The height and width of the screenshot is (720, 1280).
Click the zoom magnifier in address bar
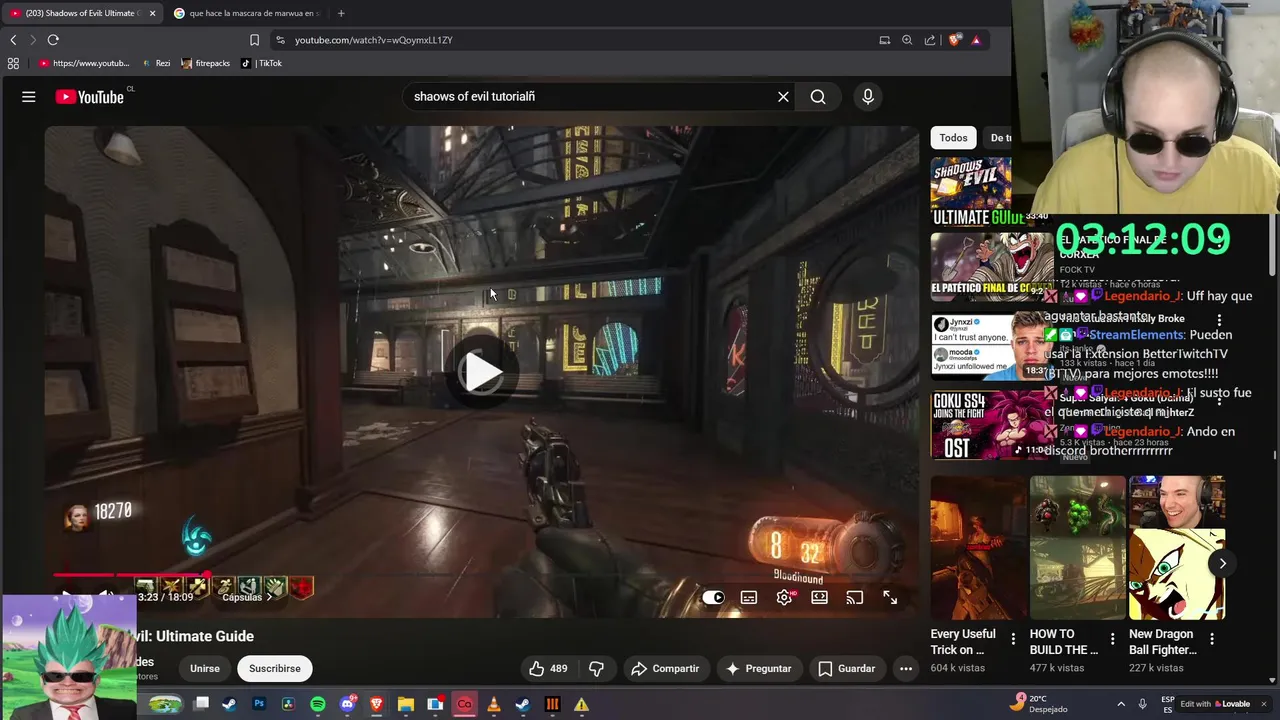point(907,40)
